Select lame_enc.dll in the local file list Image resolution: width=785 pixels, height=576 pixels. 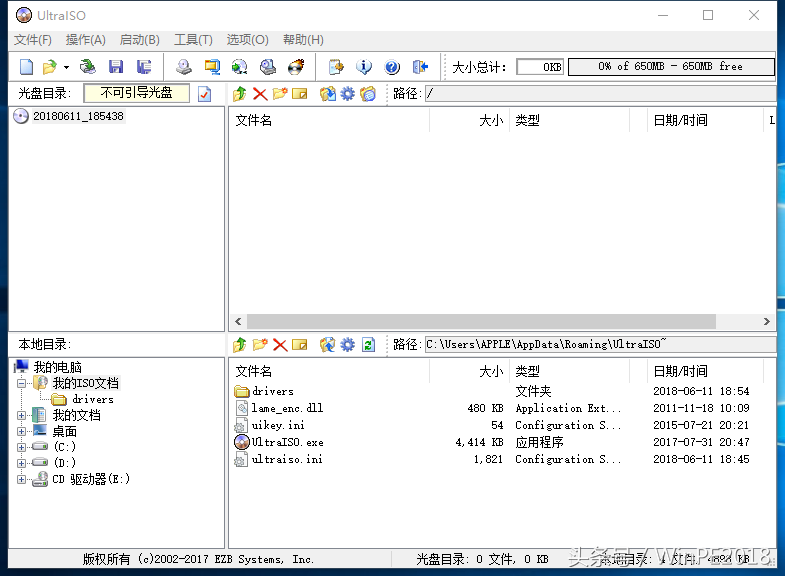(x=287, y=408)
